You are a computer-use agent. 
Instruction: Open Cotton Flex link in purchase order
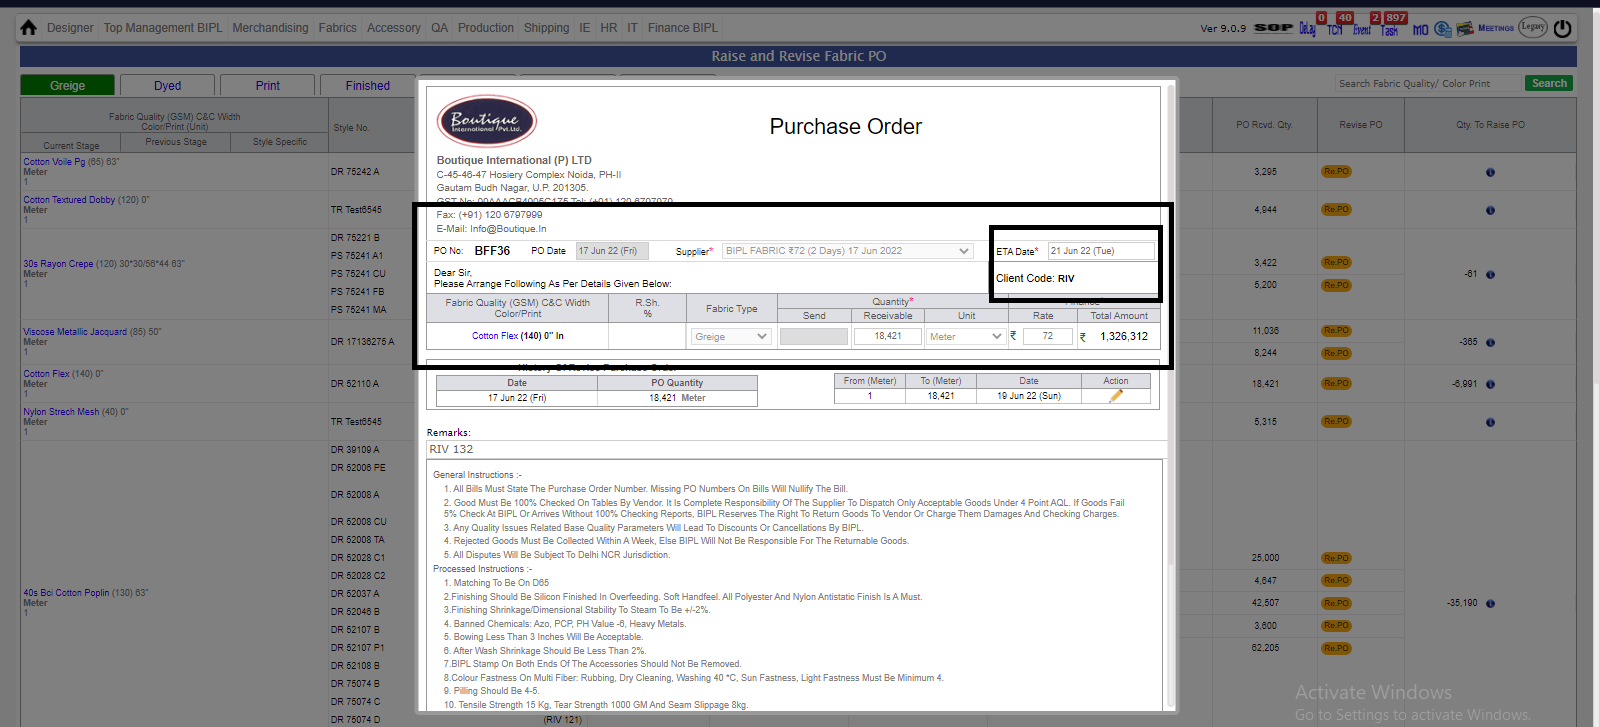tap(495, 336)
